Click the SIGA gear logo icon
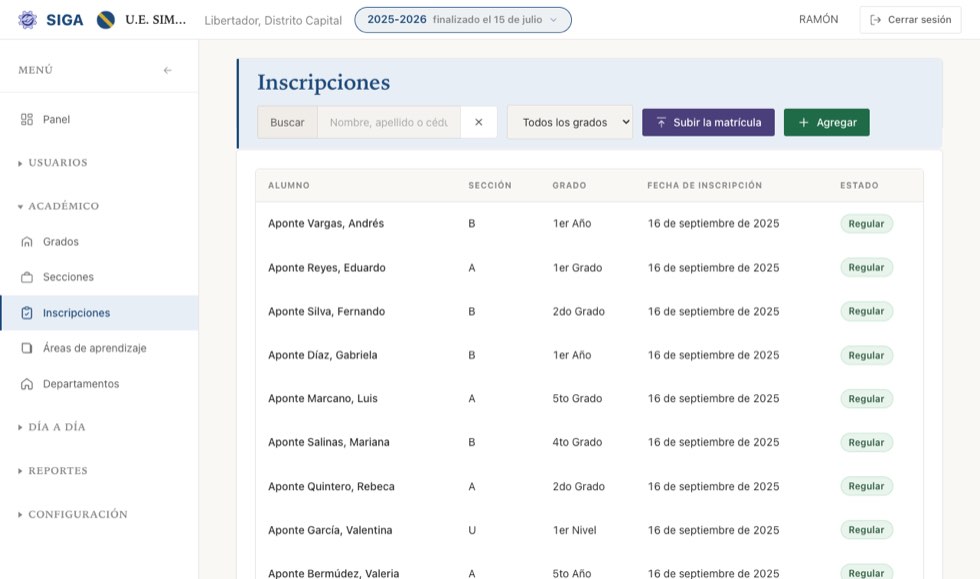This screenshot has height=579, width=980. pyautogui.click(x=27, y=20)
